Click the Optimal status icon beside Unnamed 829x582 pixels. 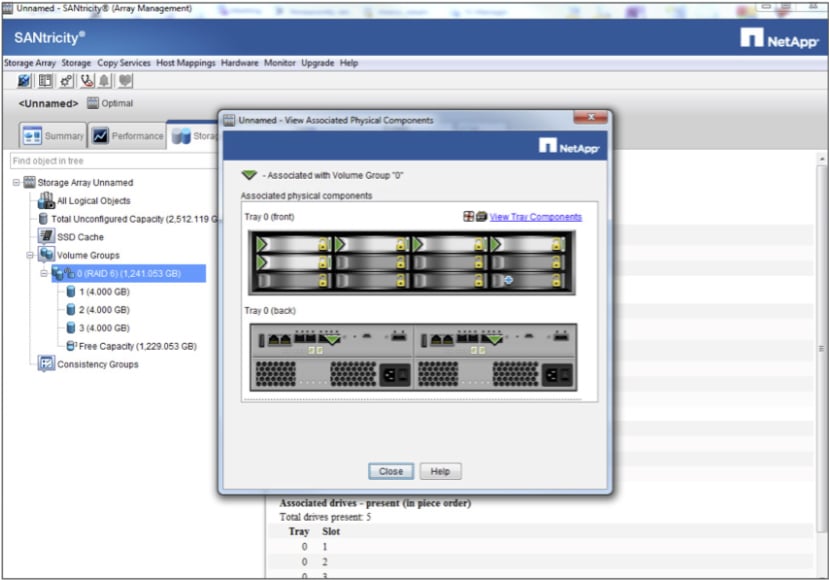(93, 103)
